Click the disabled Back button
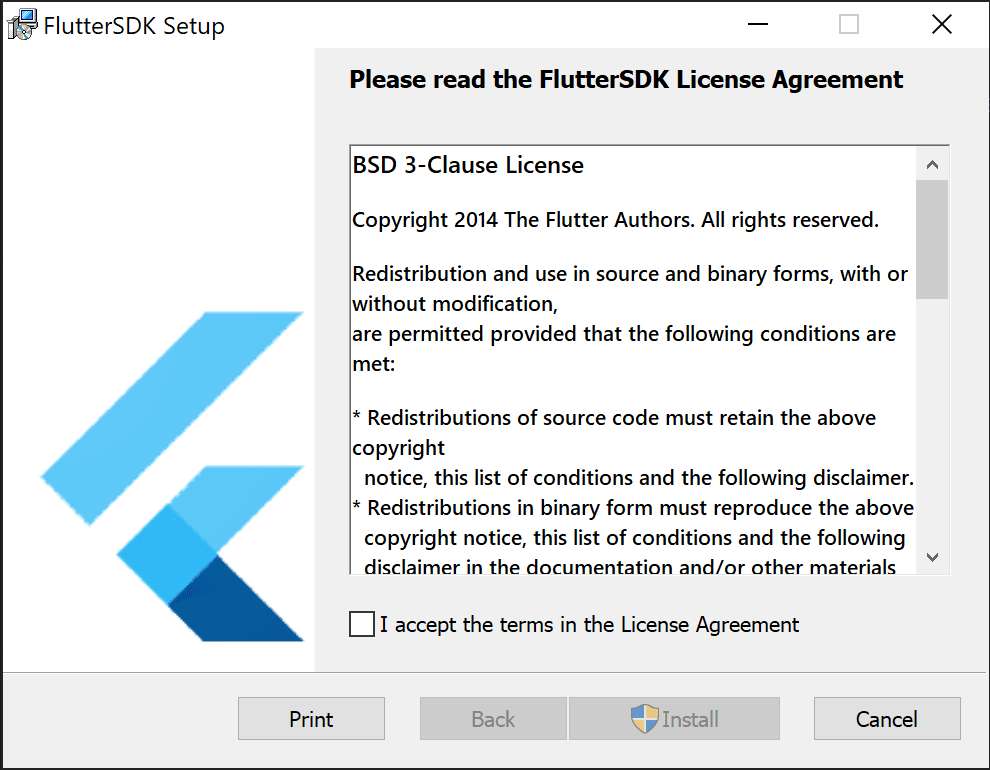The image size is (990, 770). 493,719
